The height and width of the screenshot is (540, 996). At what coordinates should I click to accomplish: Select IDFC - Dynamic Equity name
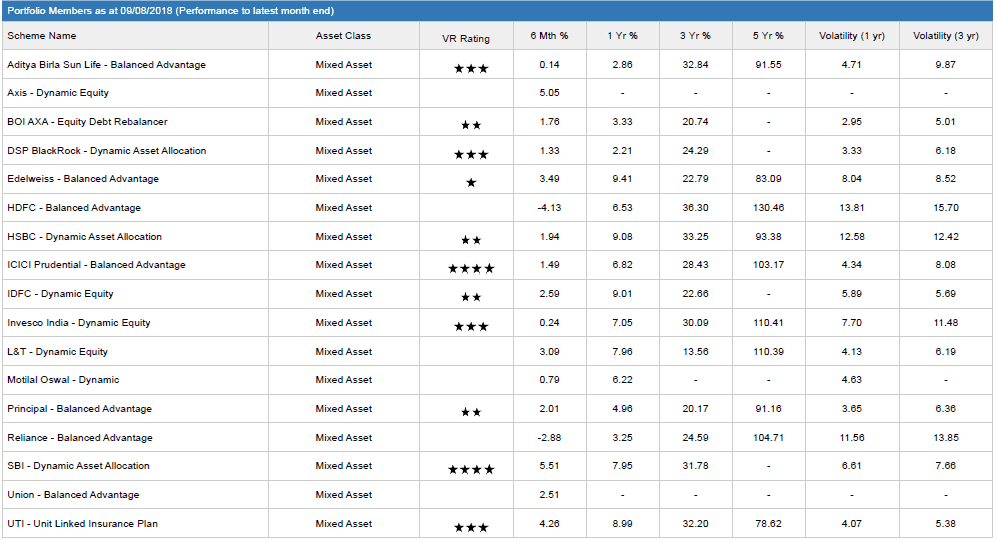point(60,294)
